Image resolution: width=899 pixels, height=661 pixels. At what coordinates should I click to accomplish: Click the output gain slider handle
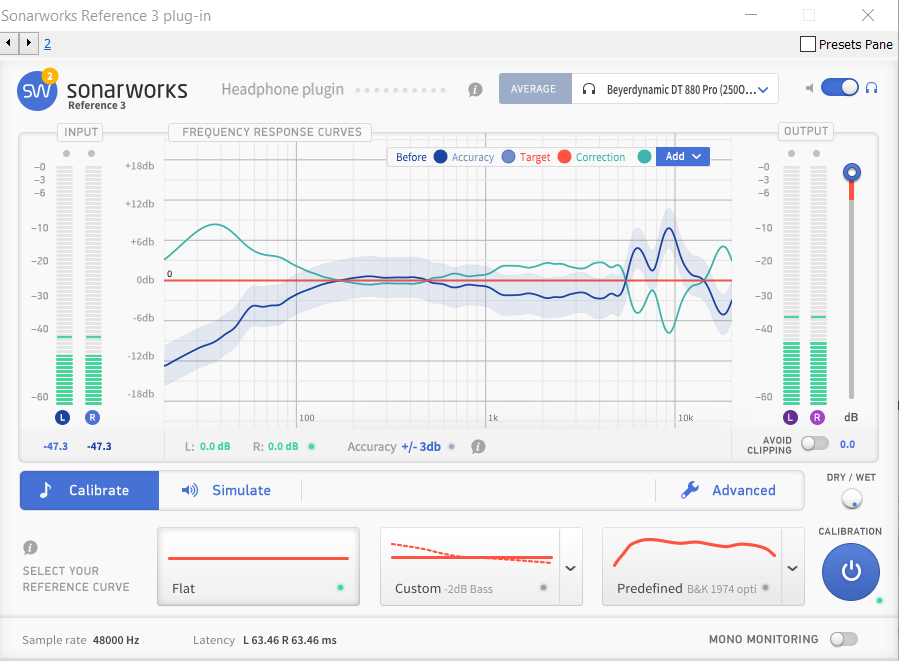[851, 172]
